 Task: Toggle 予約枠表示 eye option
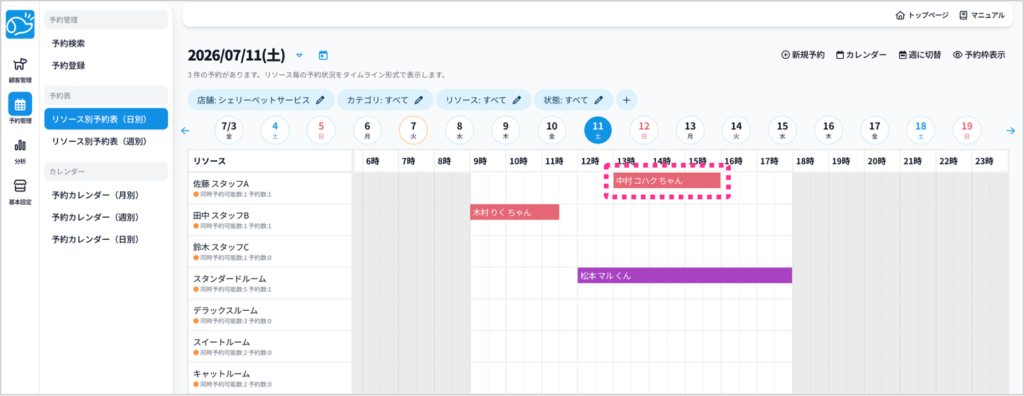coord(978,56)
